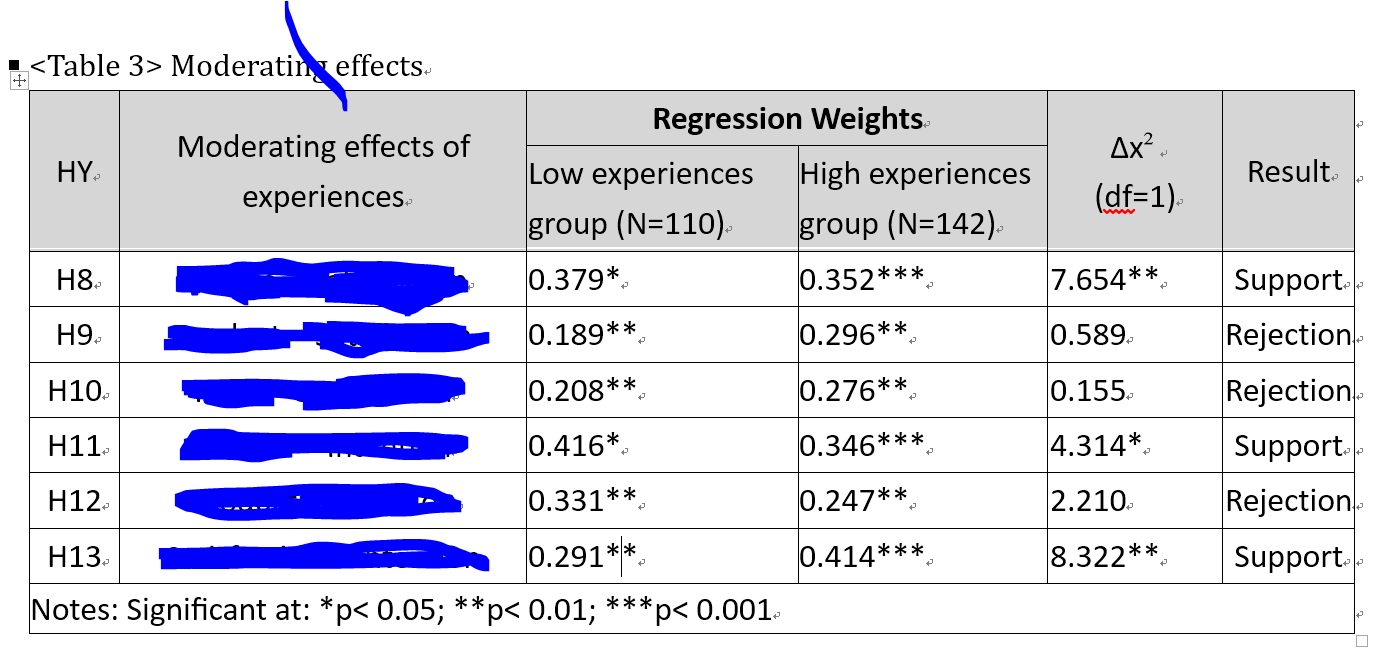The image size is (1384, 658).
Task: Click the table move handle icon
Action: click(x=19, y=81)
